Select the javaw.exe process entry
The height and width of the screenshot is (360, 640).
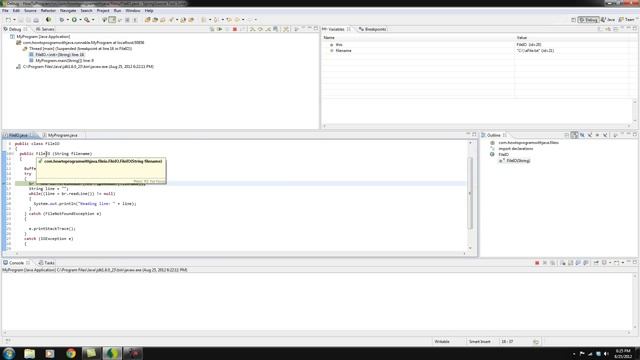88,67
